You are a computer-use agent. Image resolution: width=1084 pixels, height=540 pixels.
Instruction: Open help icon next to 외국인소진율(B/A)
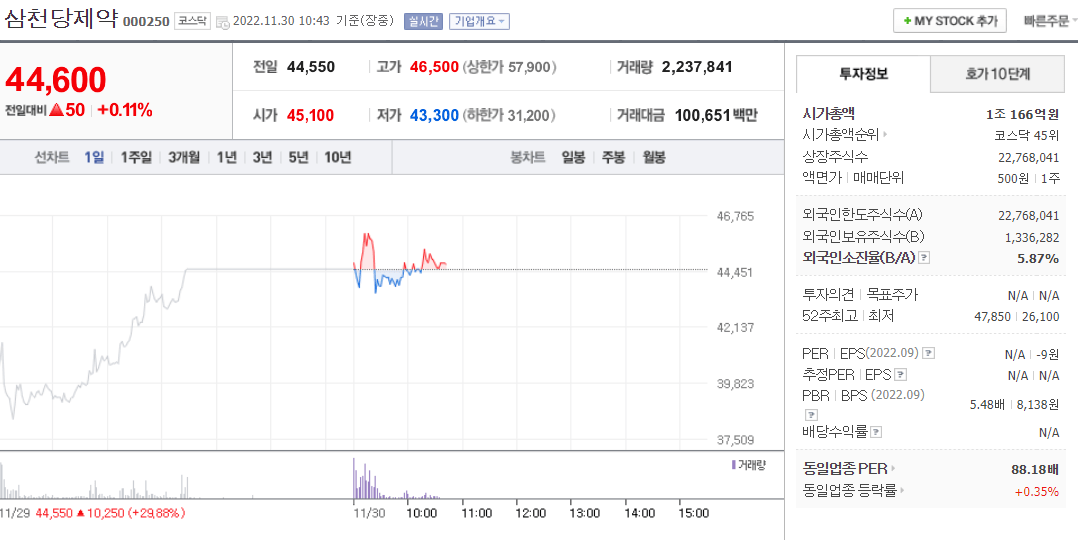point(925,258)
